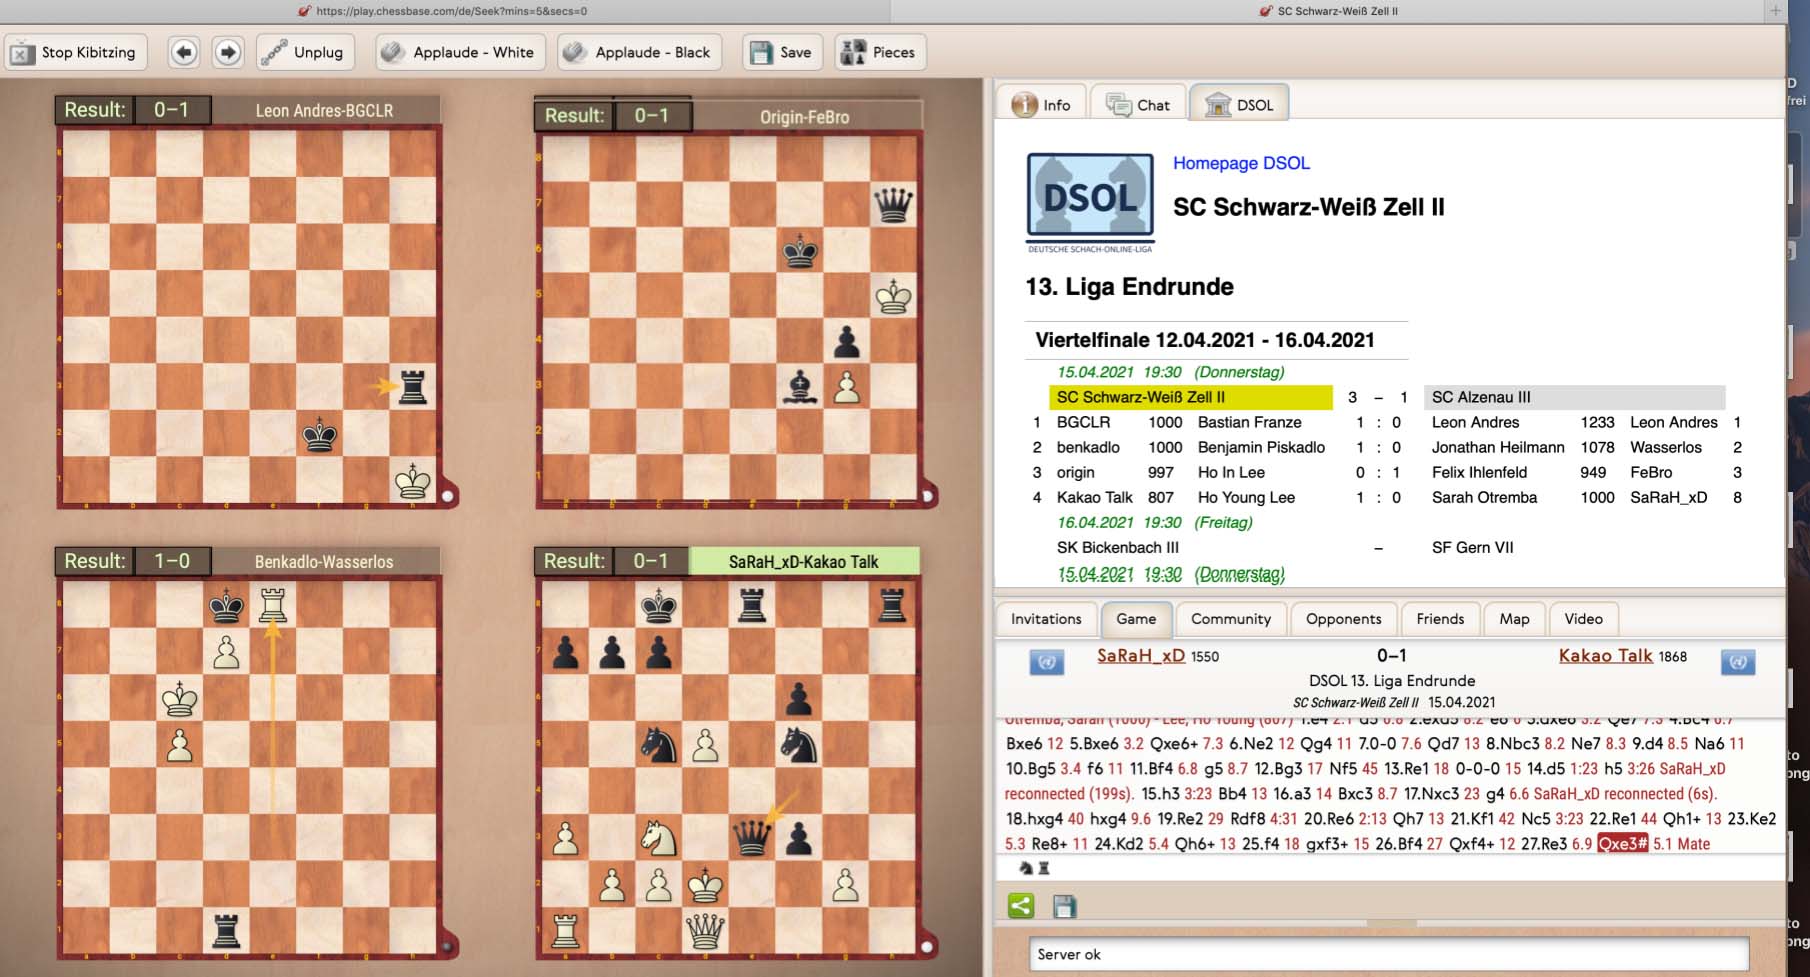This screenshot has height=977, width=1810.
Task: Click the save game icon below notation
Action: click(x=1064, y=906)
